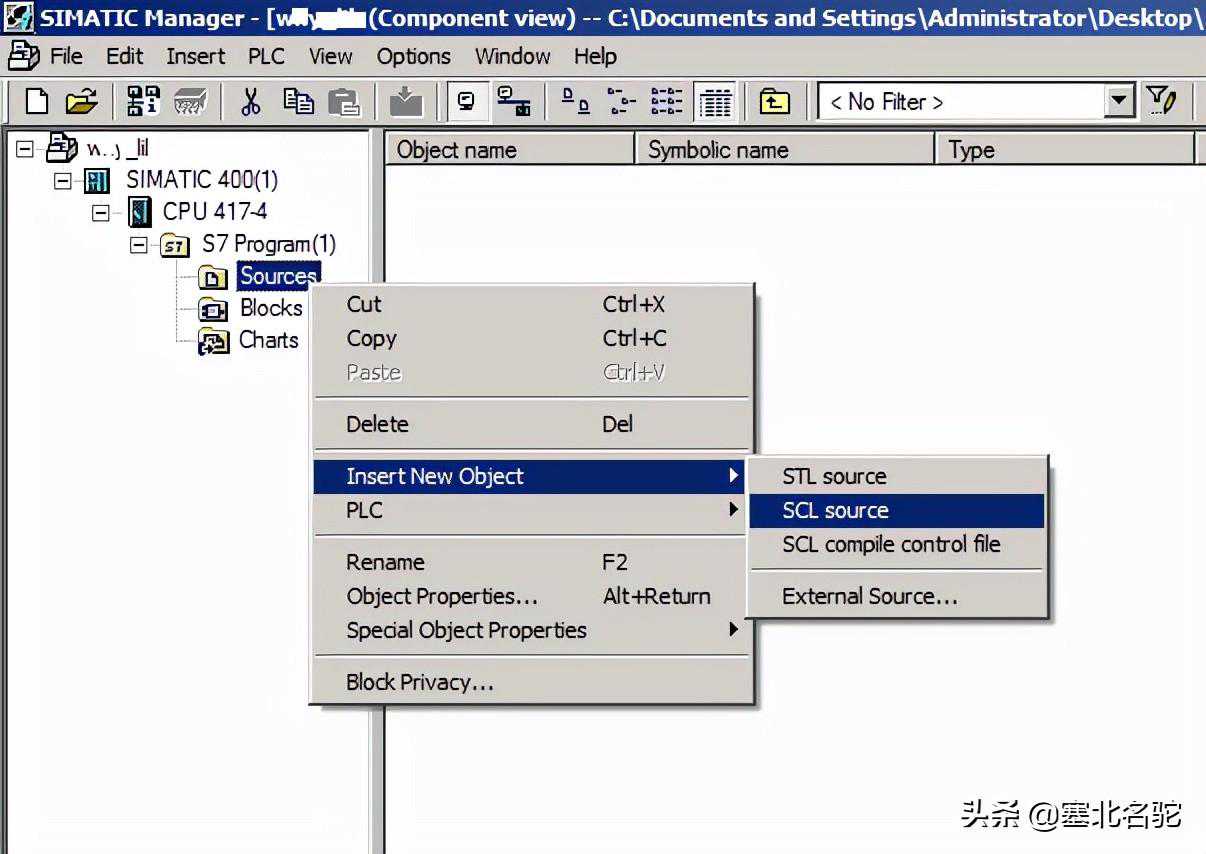Click the Up One Level folder icon
Screen dimensions: 1206x854
coord(774,101)
